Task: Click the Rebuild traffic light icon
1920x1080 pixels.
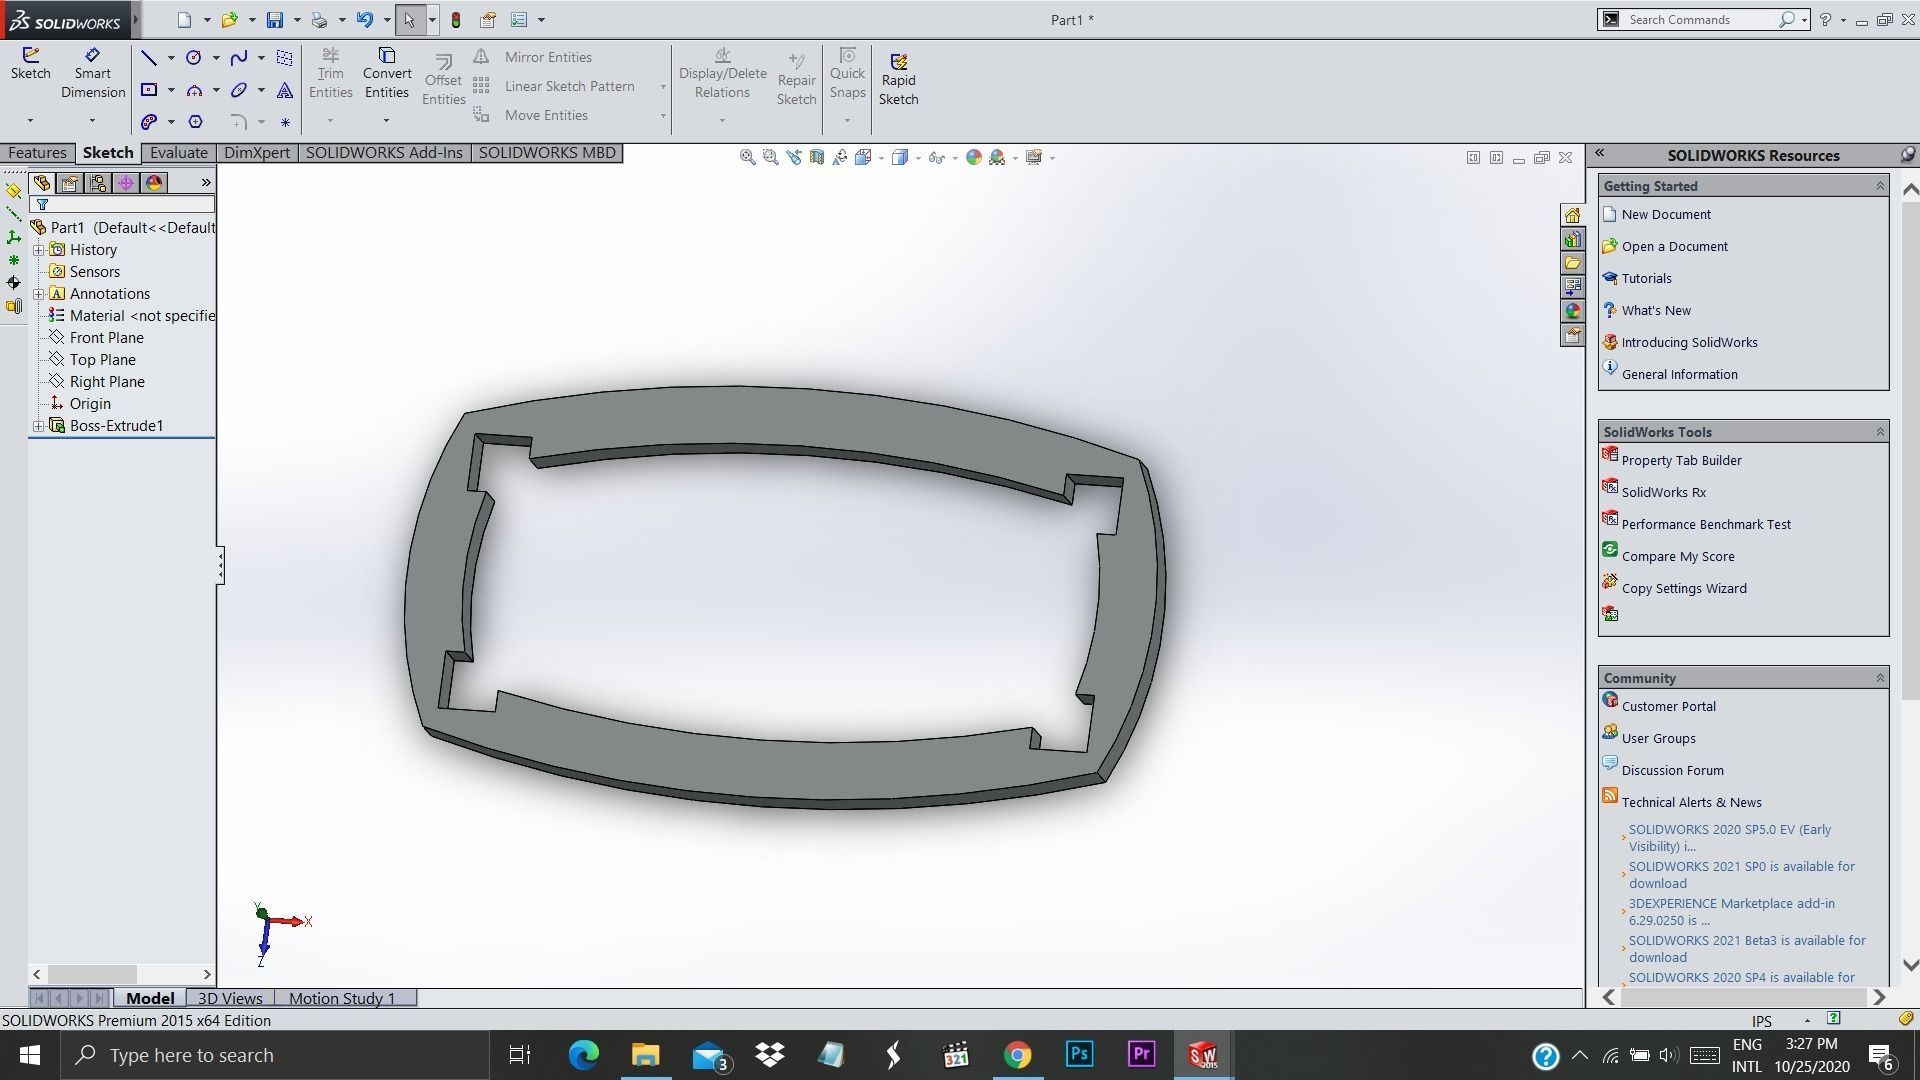Action: click(456, 20)
